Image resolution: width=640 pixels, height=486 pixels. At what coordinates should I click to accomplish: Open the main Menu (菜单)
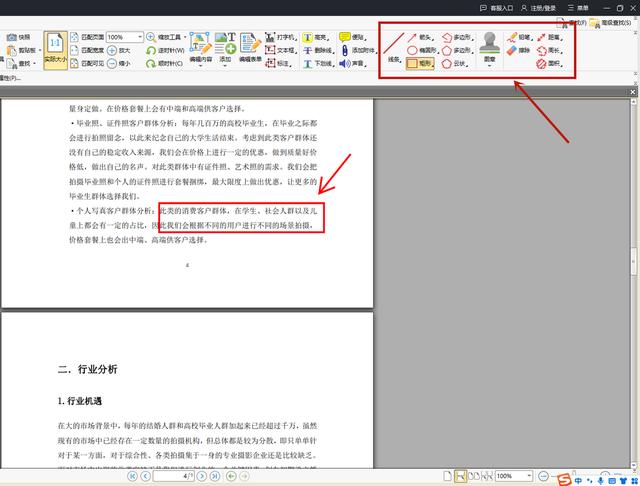(578, 8)
